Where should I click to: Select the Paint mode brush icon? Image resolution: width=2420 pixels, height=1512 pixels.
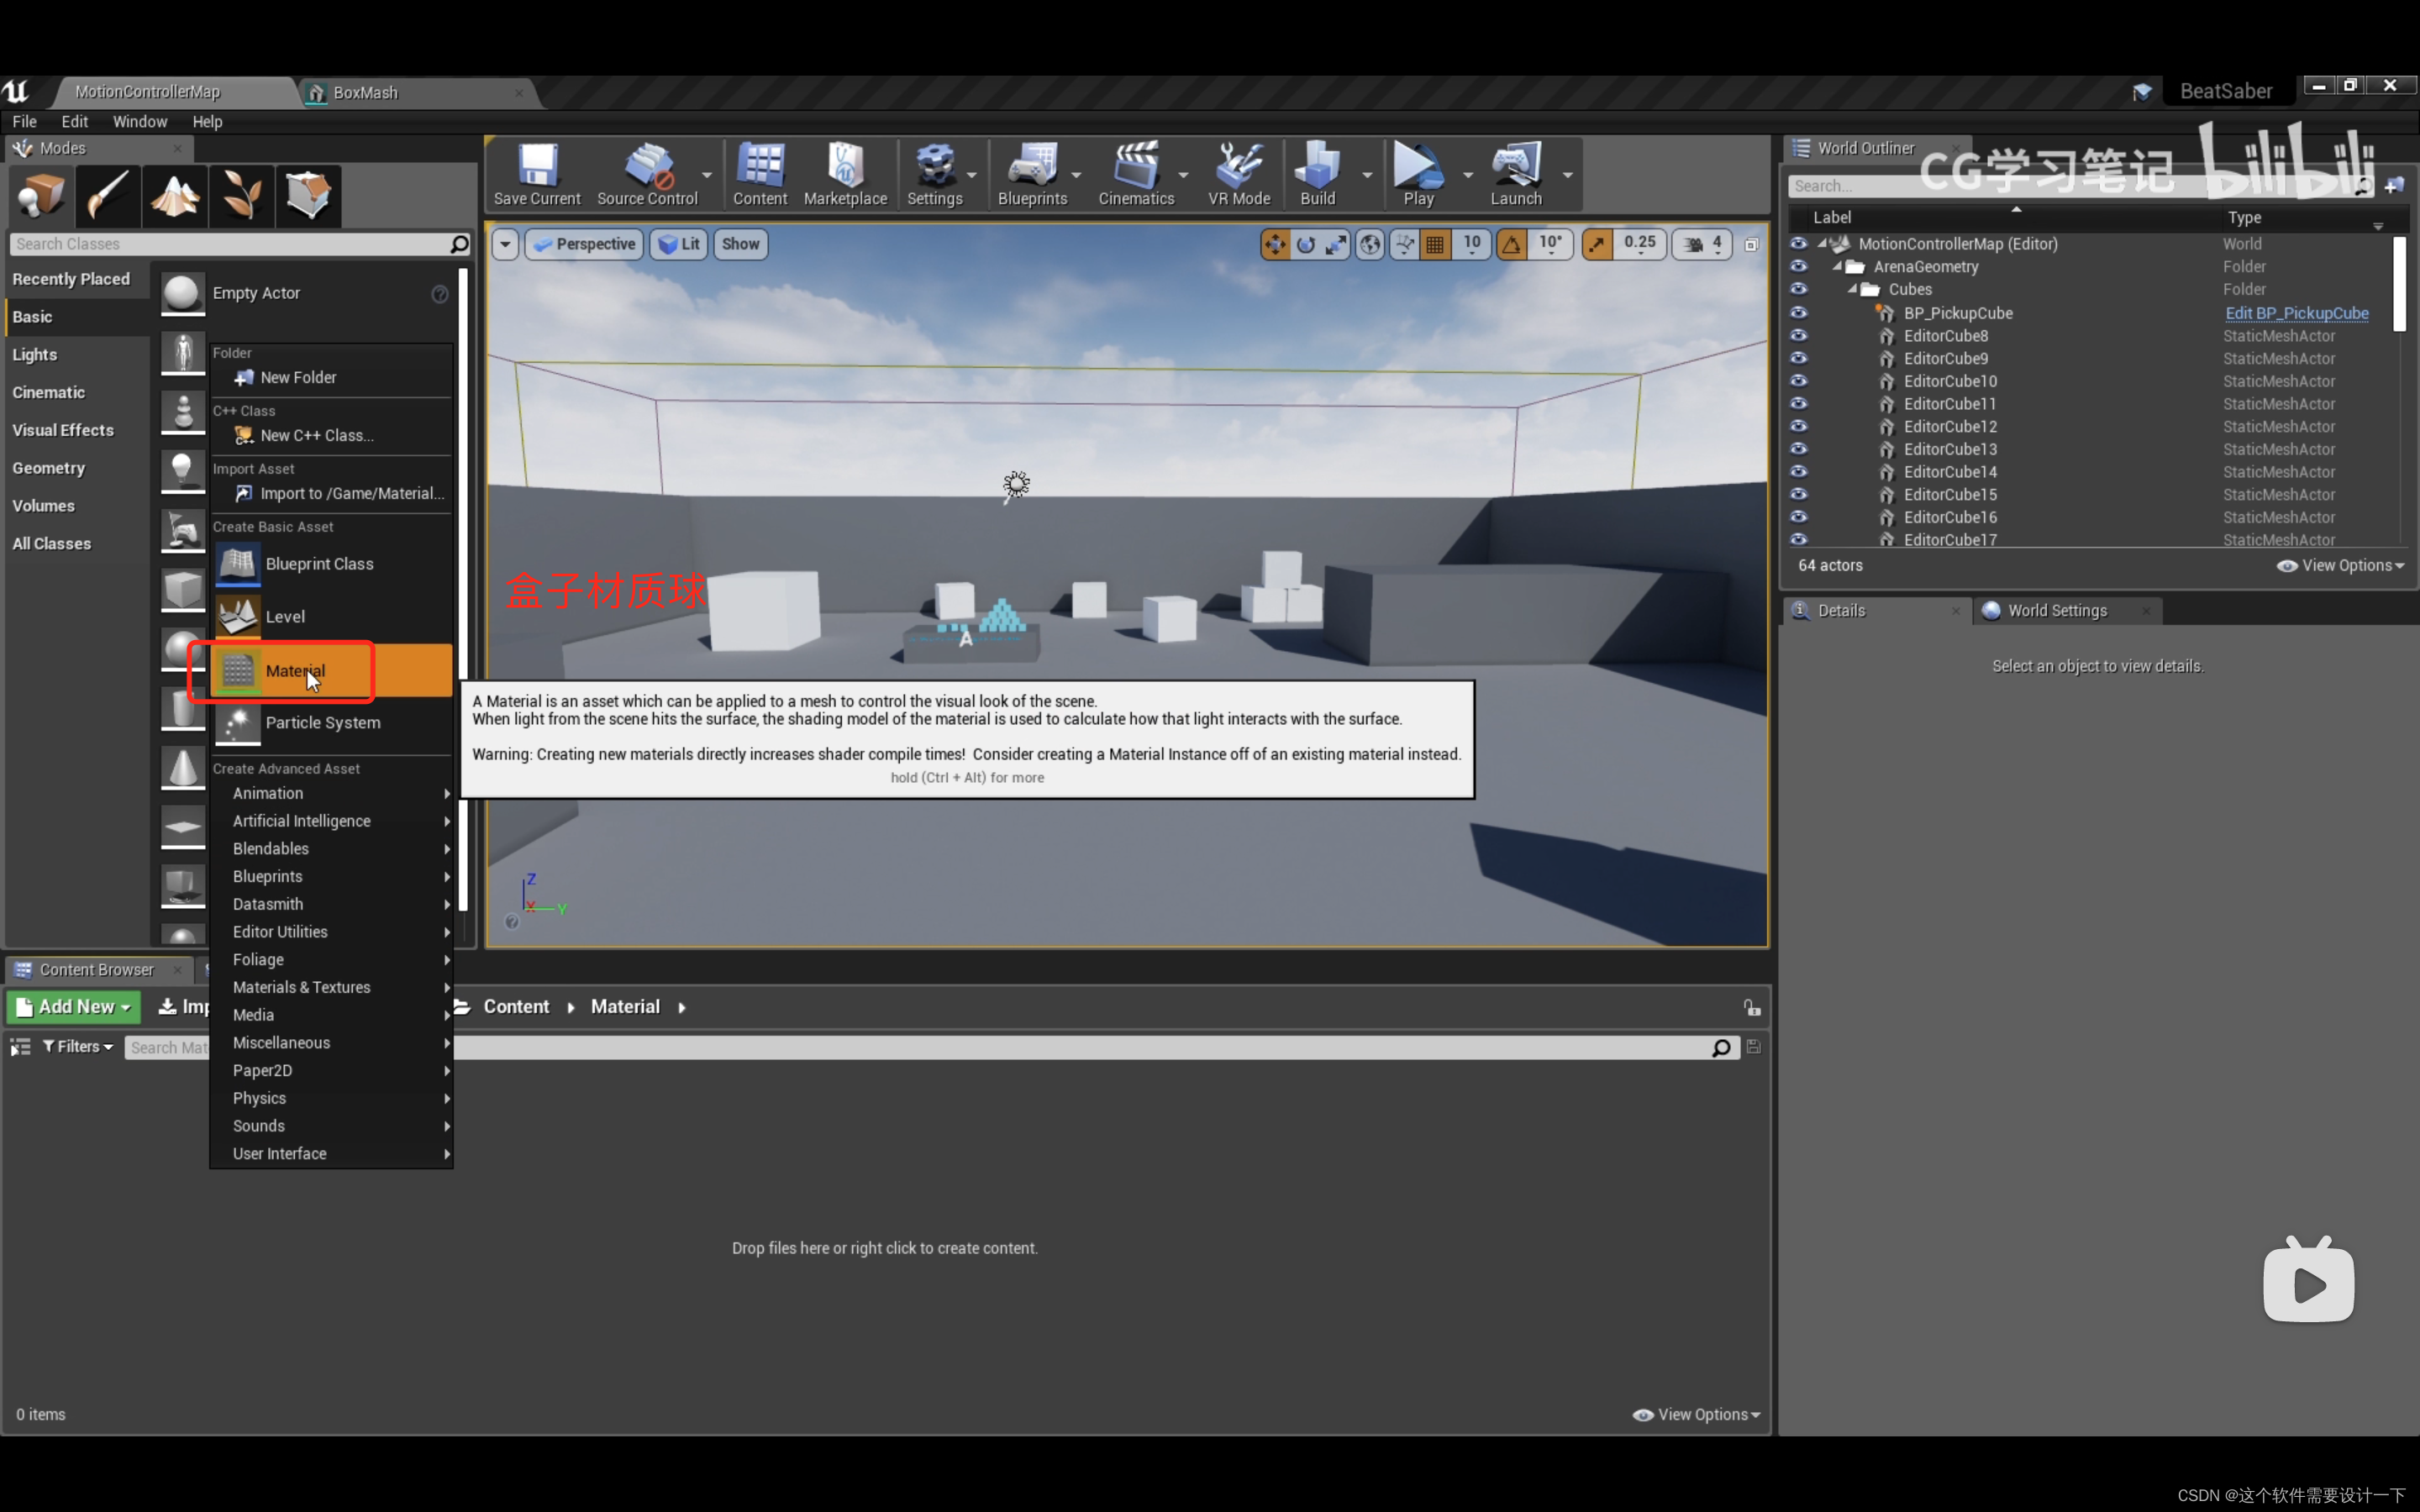click(107, 194)
